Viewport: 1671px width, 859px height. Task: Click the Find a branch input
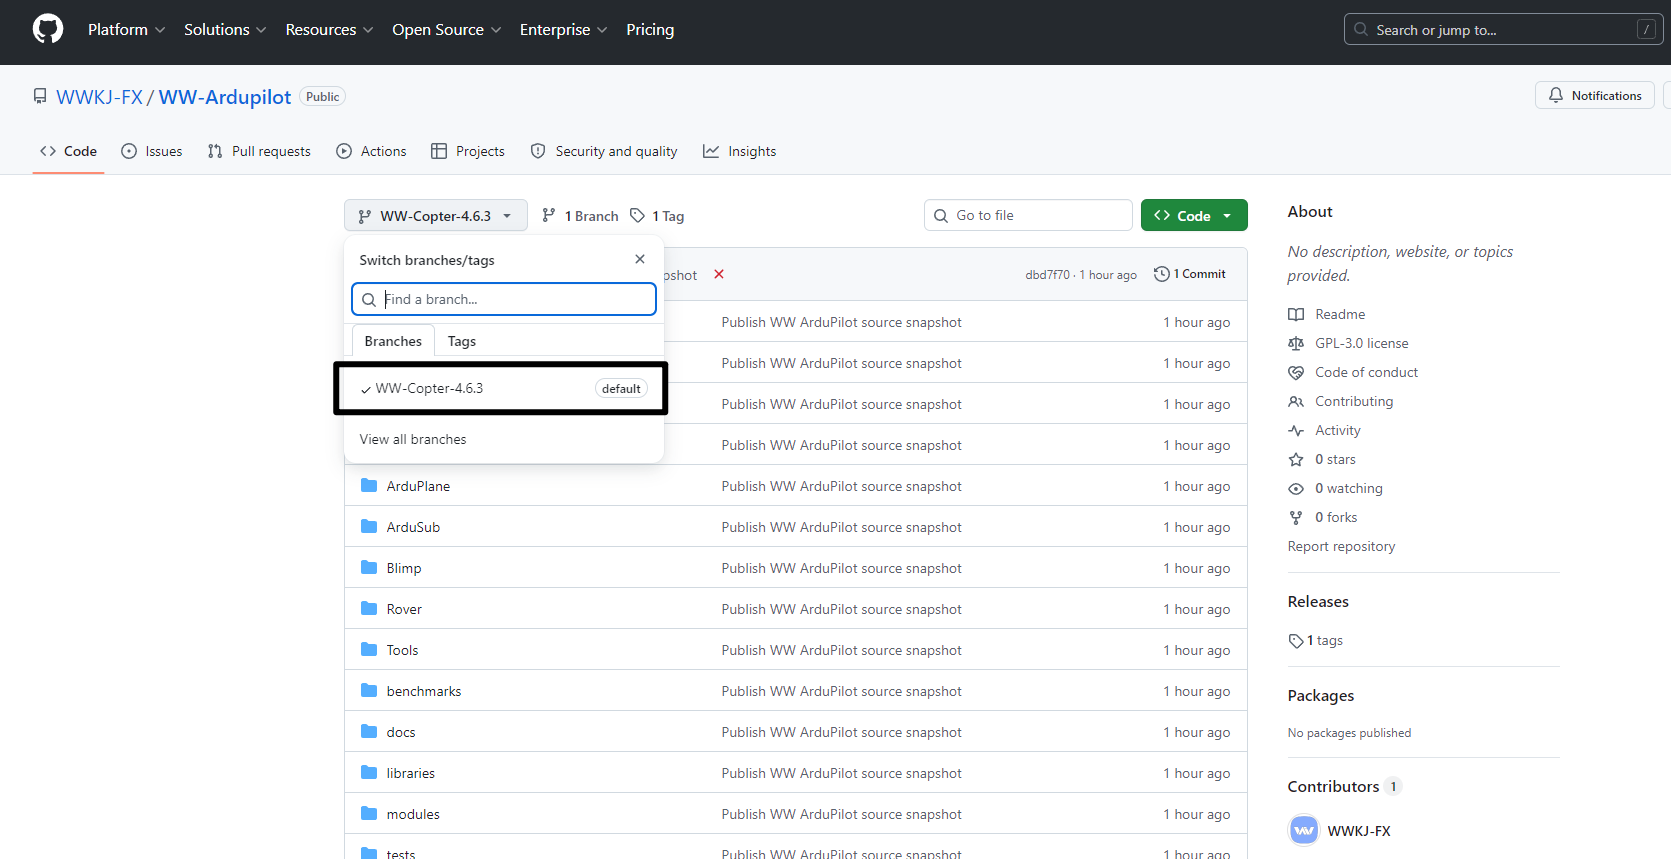pyautogui.click(x=515, y=299)
